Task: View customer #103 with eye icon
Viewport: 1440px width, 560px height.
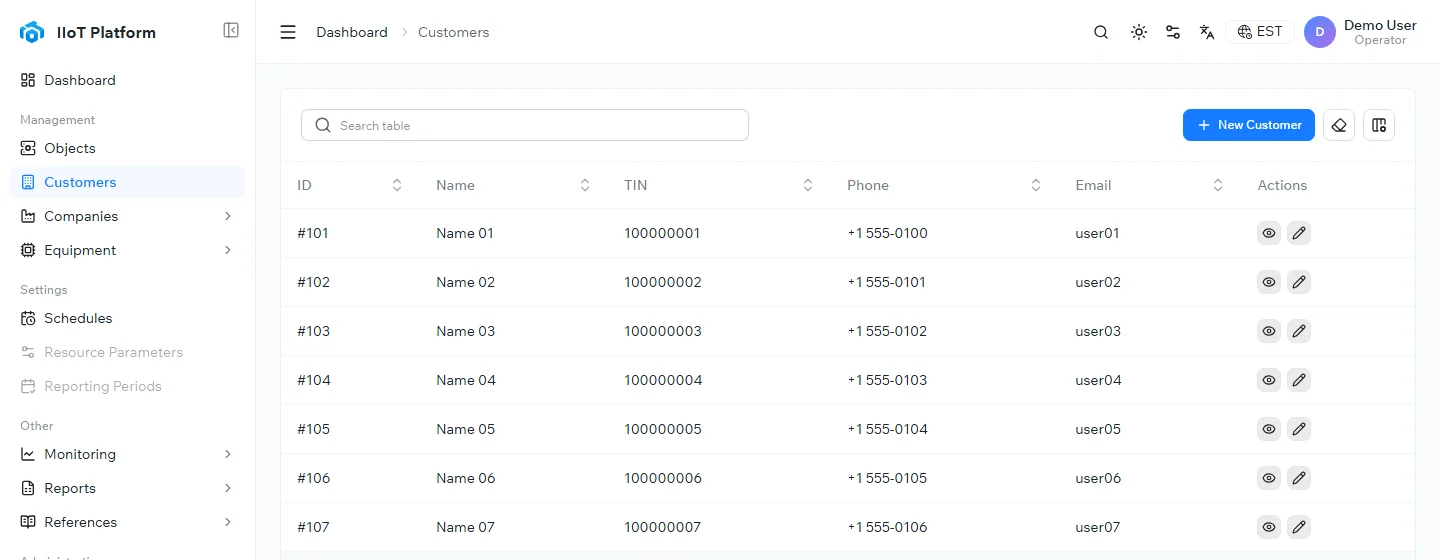Action: click(1269, 331)
